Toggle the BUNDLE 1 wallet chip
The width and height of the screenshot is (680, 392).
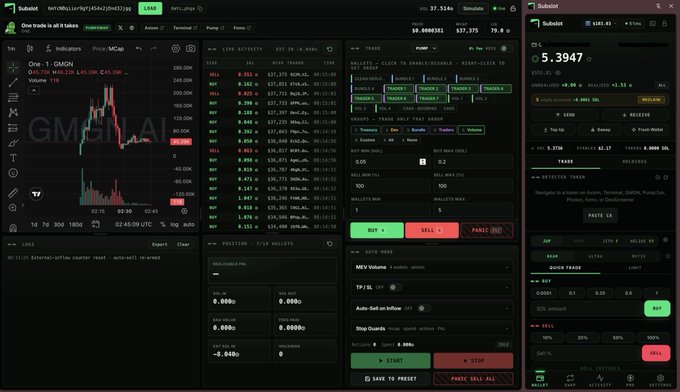pyautogui.click(x=405, y=78)
